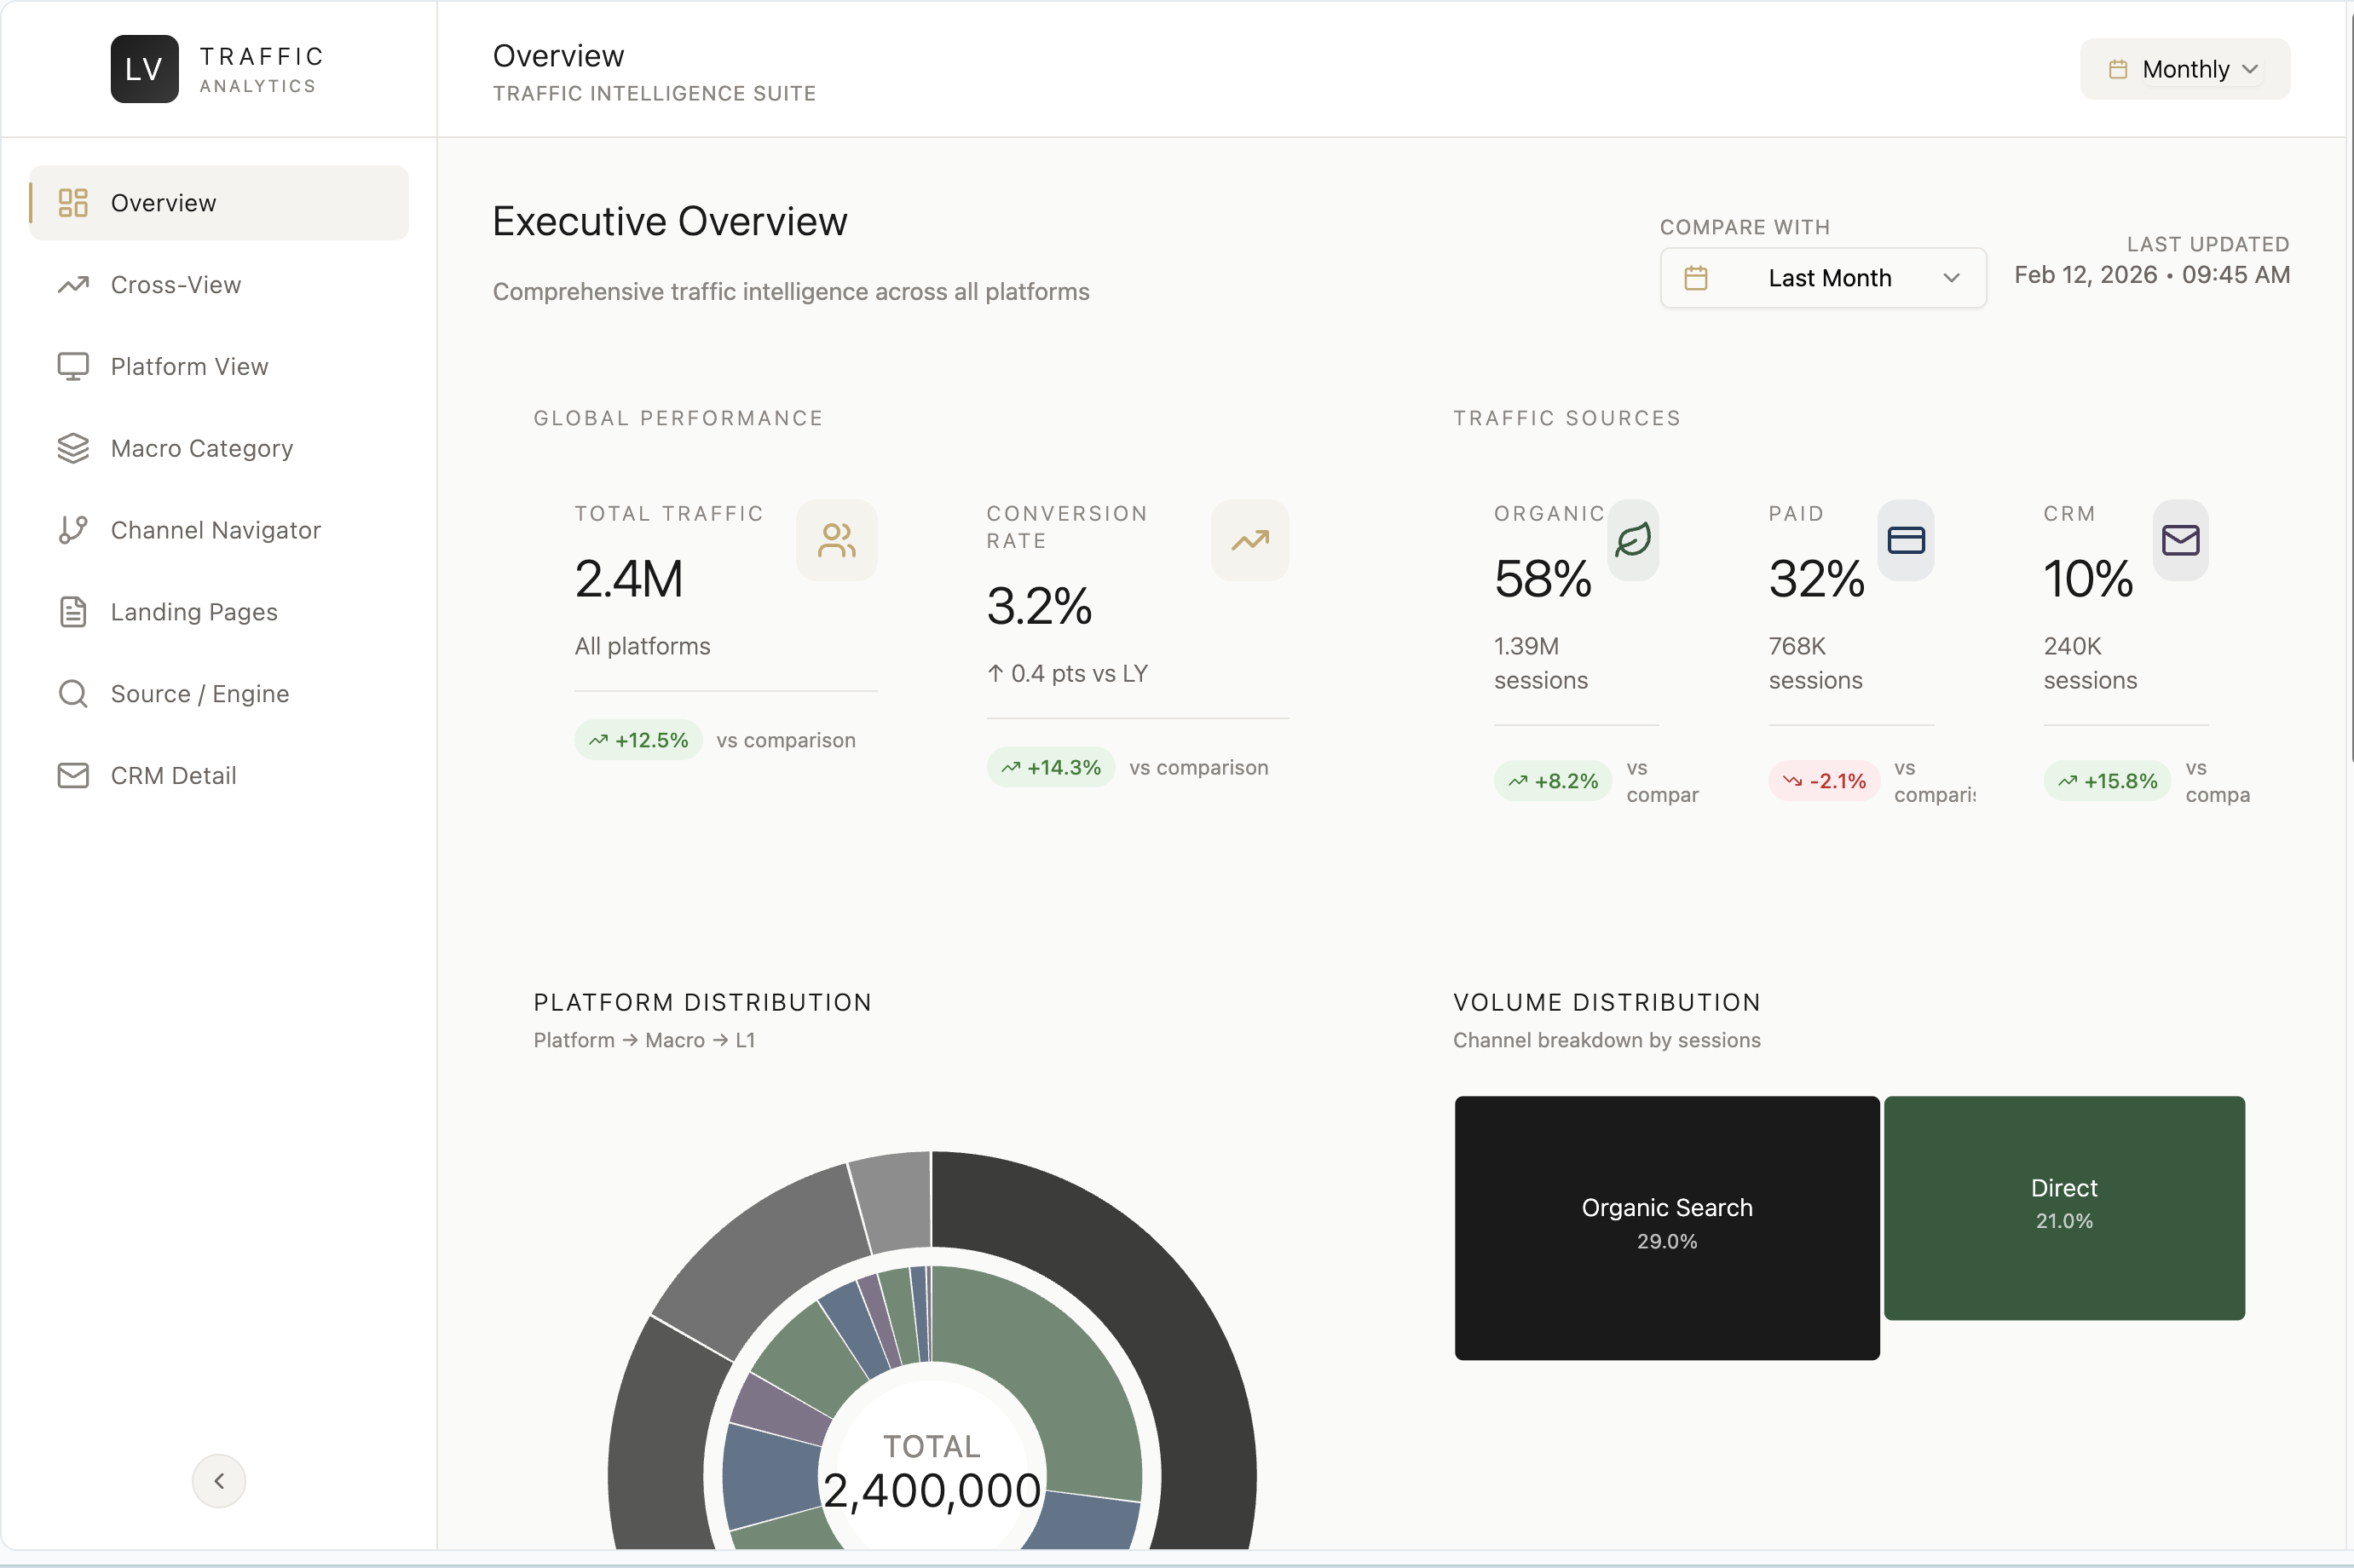Click the 768K sessions text
The height and width of the screenshot is (1568, 2354).
click(x=1815, y=663)
